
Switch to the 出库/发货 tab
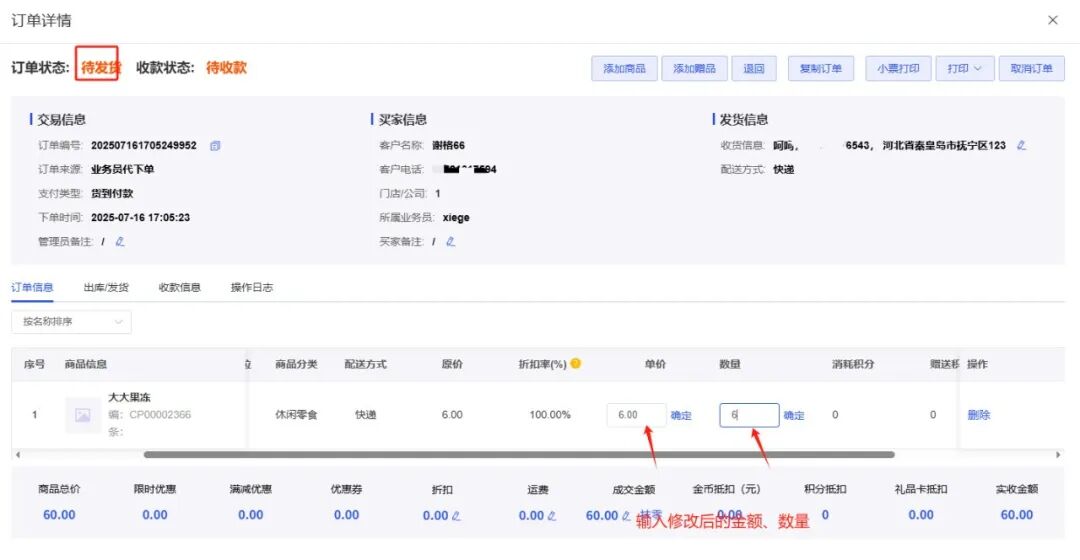tap(106, 287)
